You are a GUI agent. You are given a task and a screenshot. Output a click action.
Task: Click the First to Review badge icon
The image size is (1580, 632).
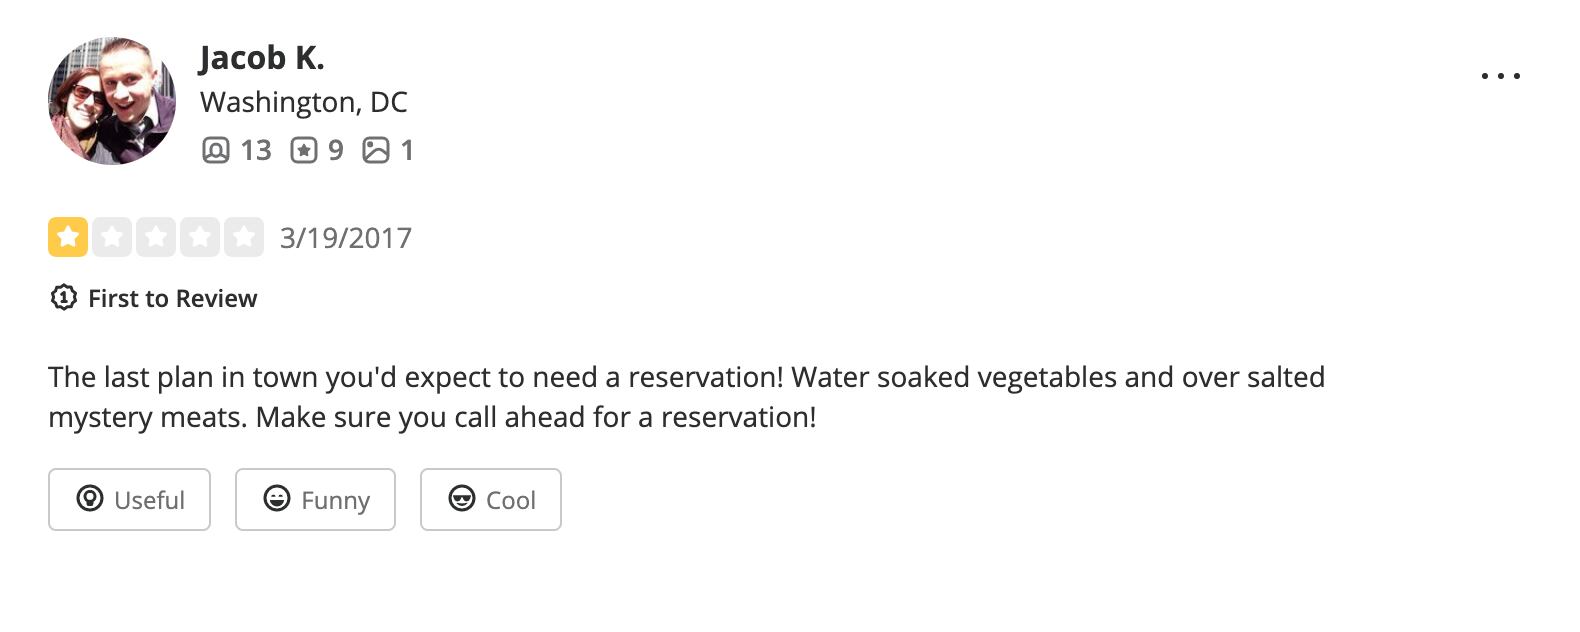tap(63, 298)
